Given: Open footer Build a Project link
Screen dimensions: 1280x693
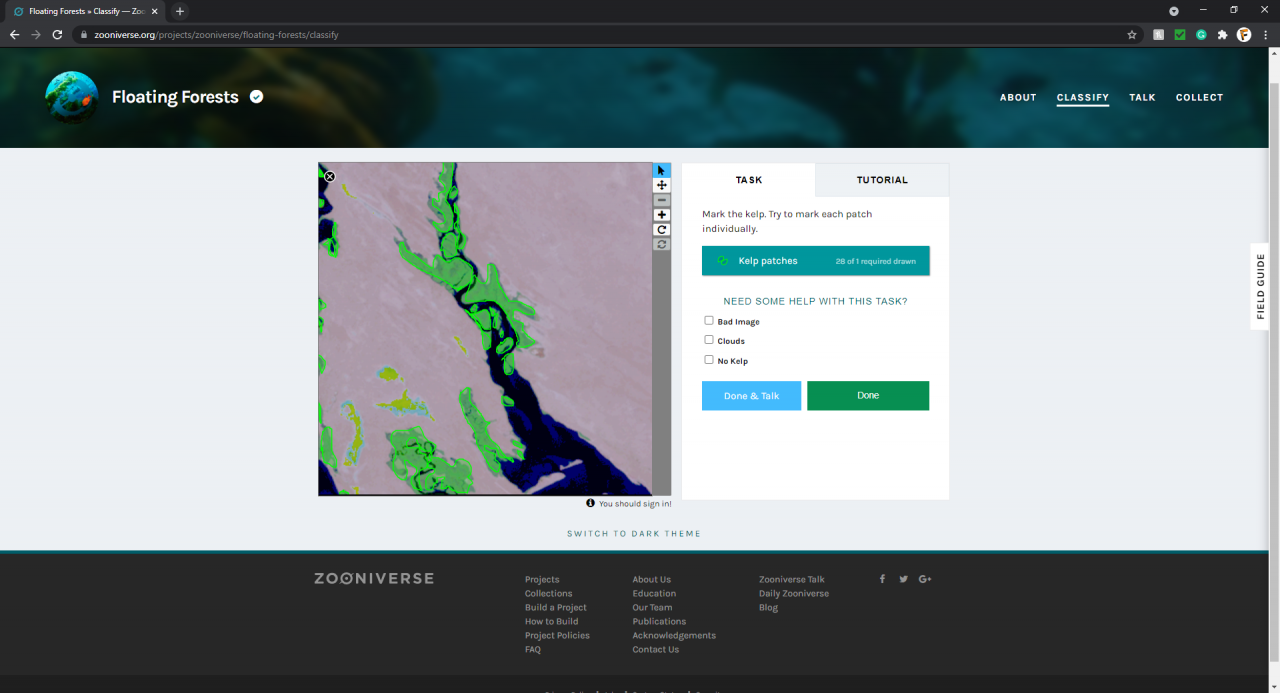Looking at the screenshot, I should pos(556,608).
